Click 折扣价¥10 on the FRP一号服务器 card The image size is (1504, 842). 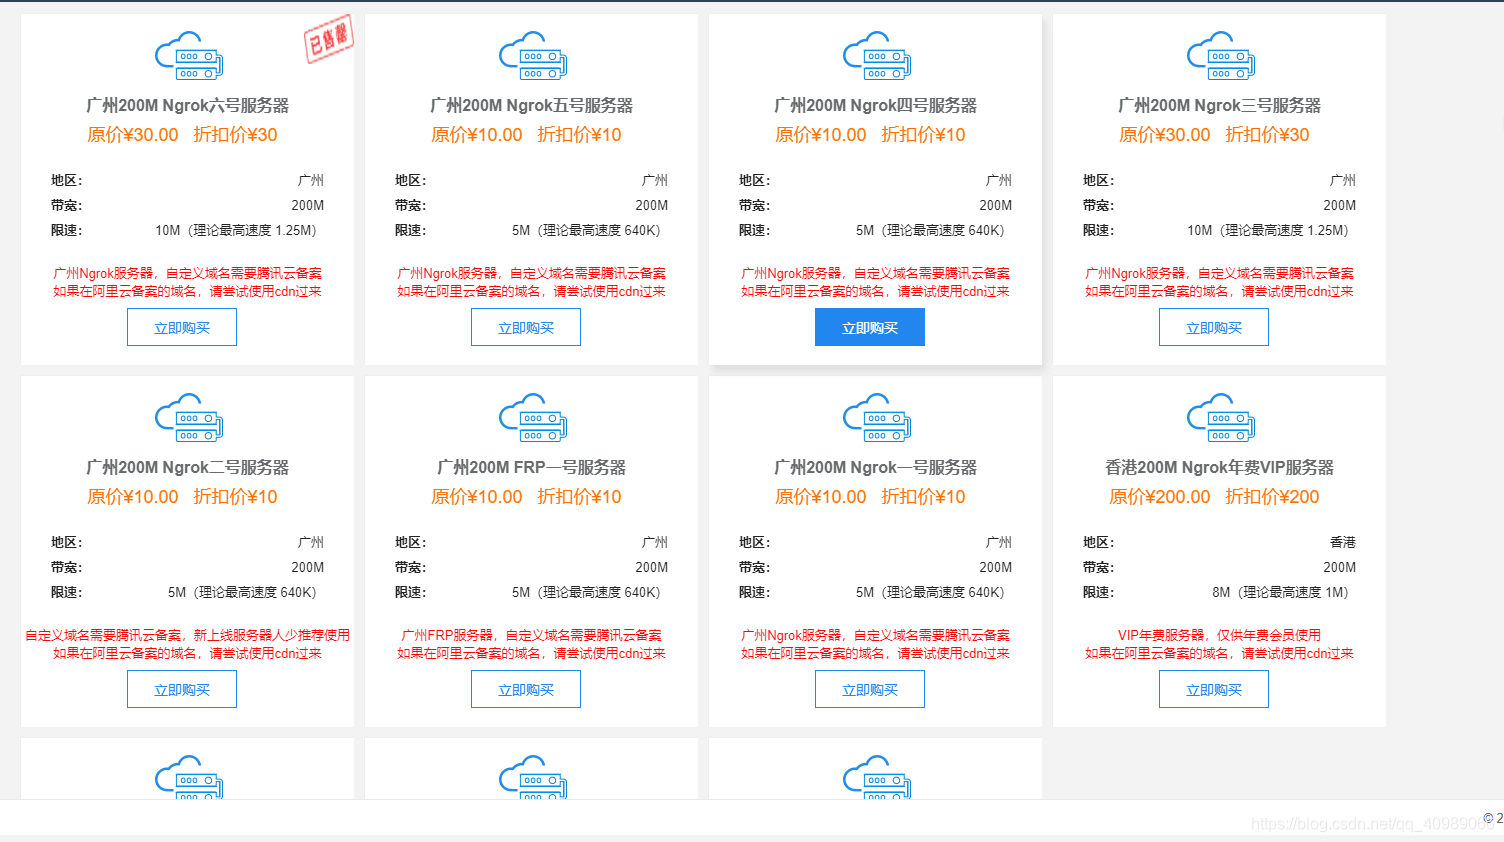pos(579,497)
